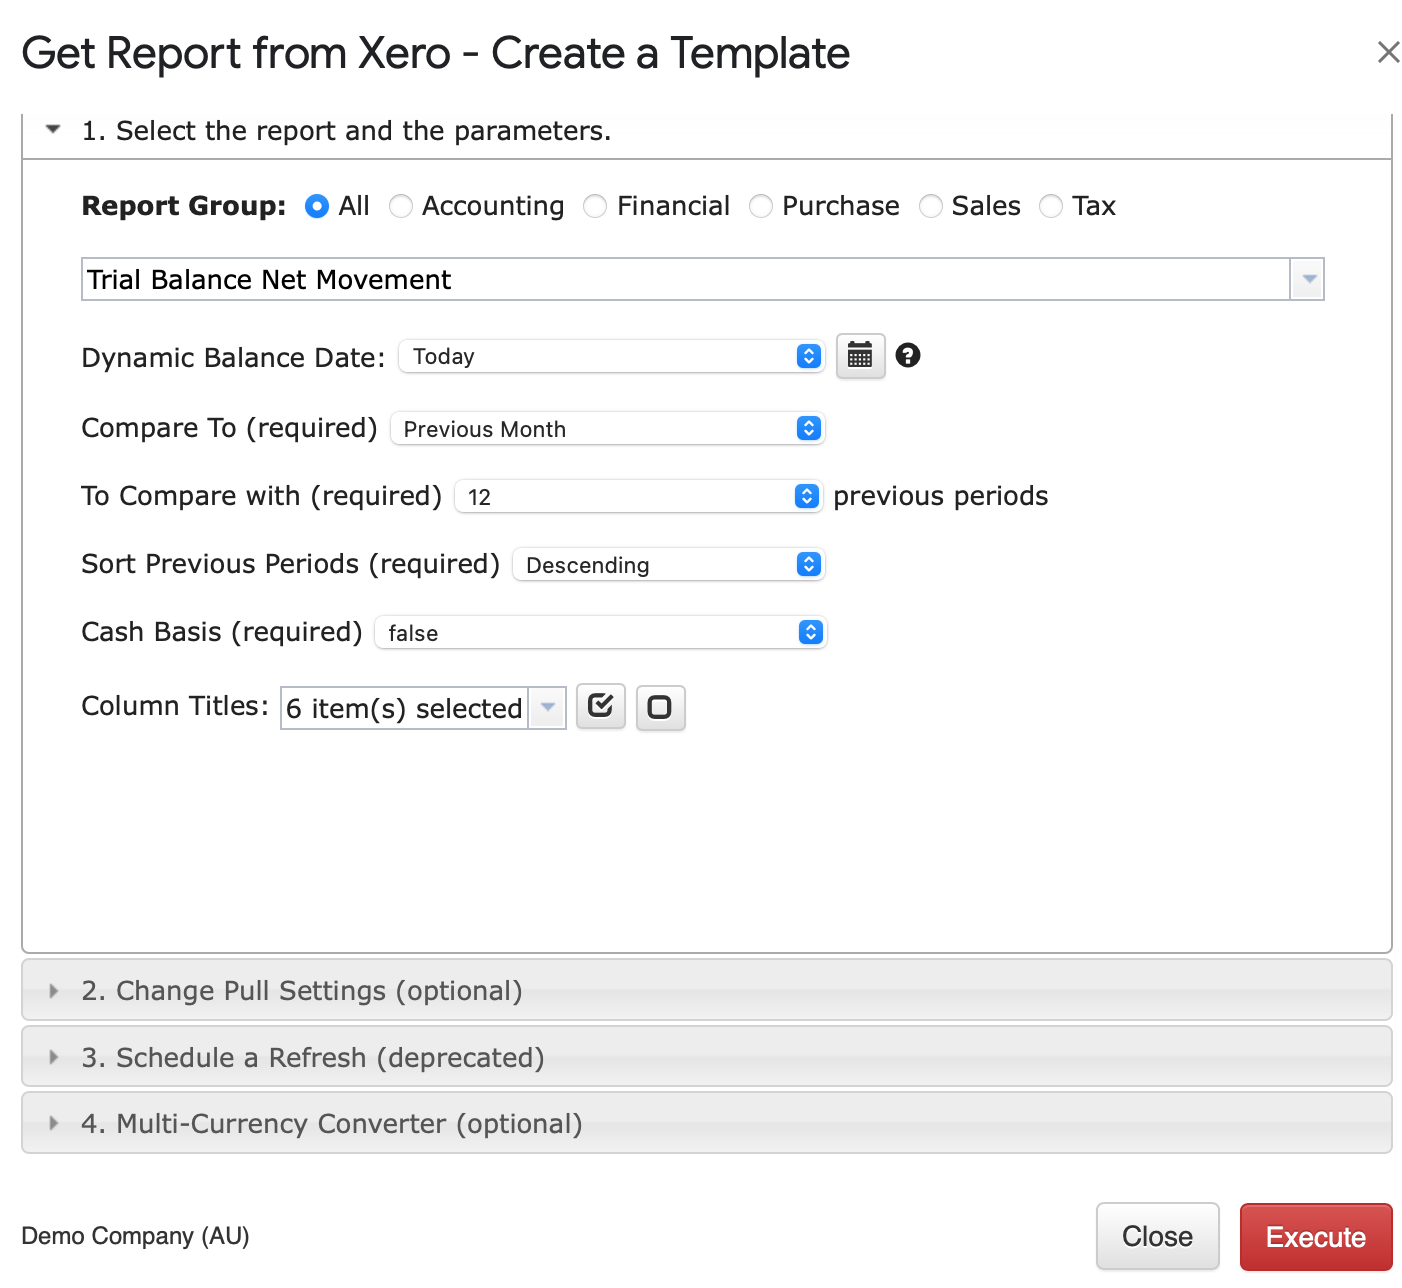The height and width of the screenshot is (1288, 1402).
Task: Expand the Change Pull Settings section
Action: pyautogui.click(x=302, y=991)
